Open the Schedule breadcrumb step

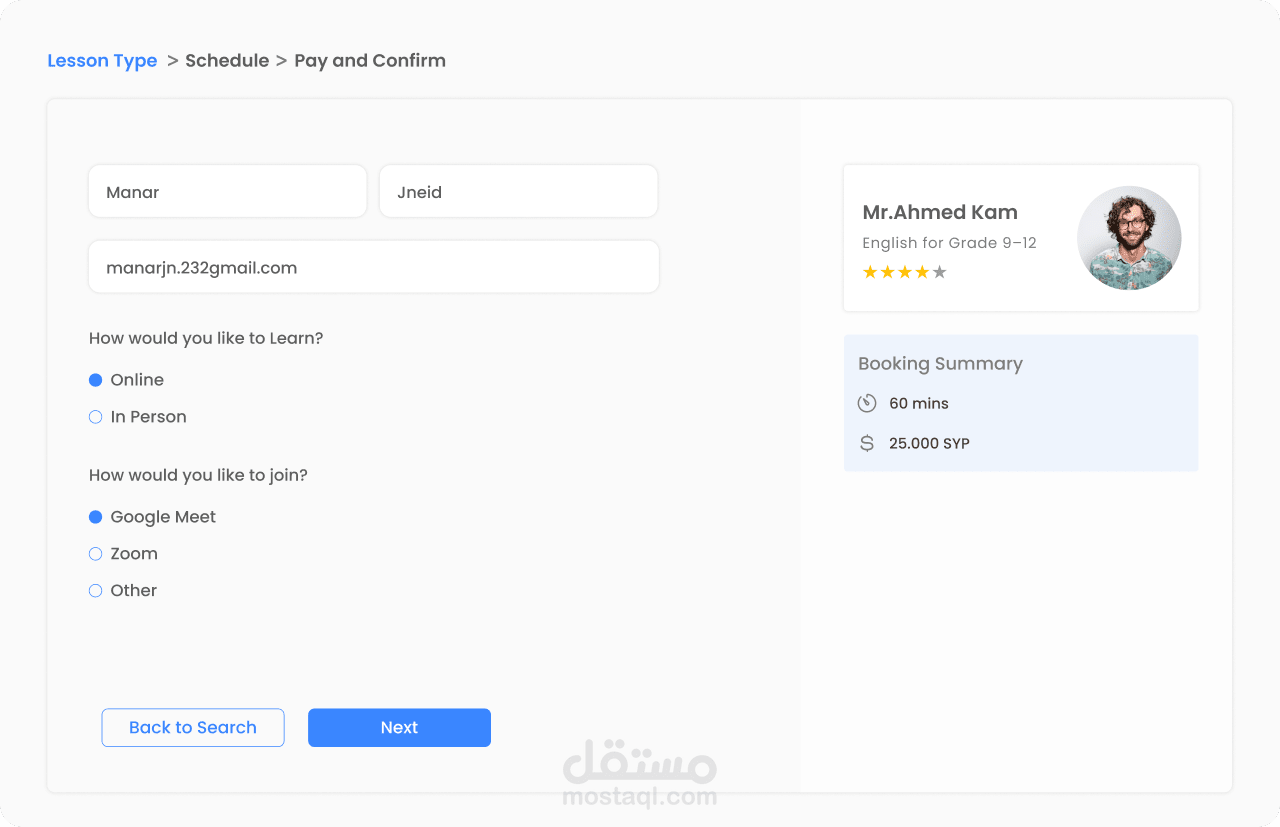coord(227,61)
